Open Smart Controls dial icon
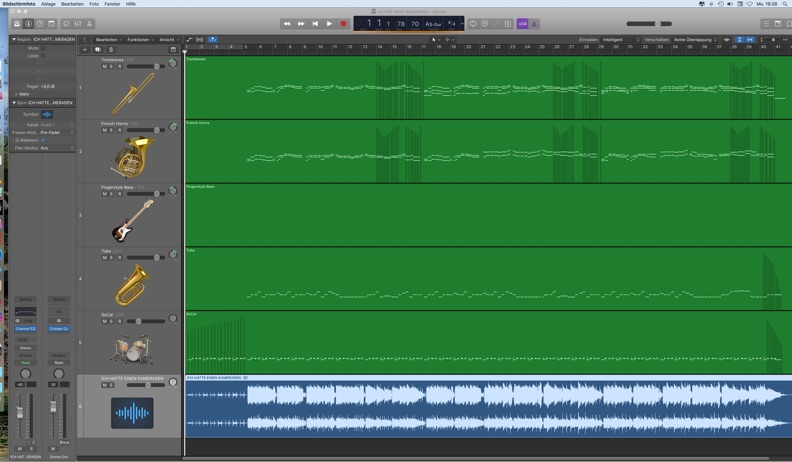 point(66,24)
